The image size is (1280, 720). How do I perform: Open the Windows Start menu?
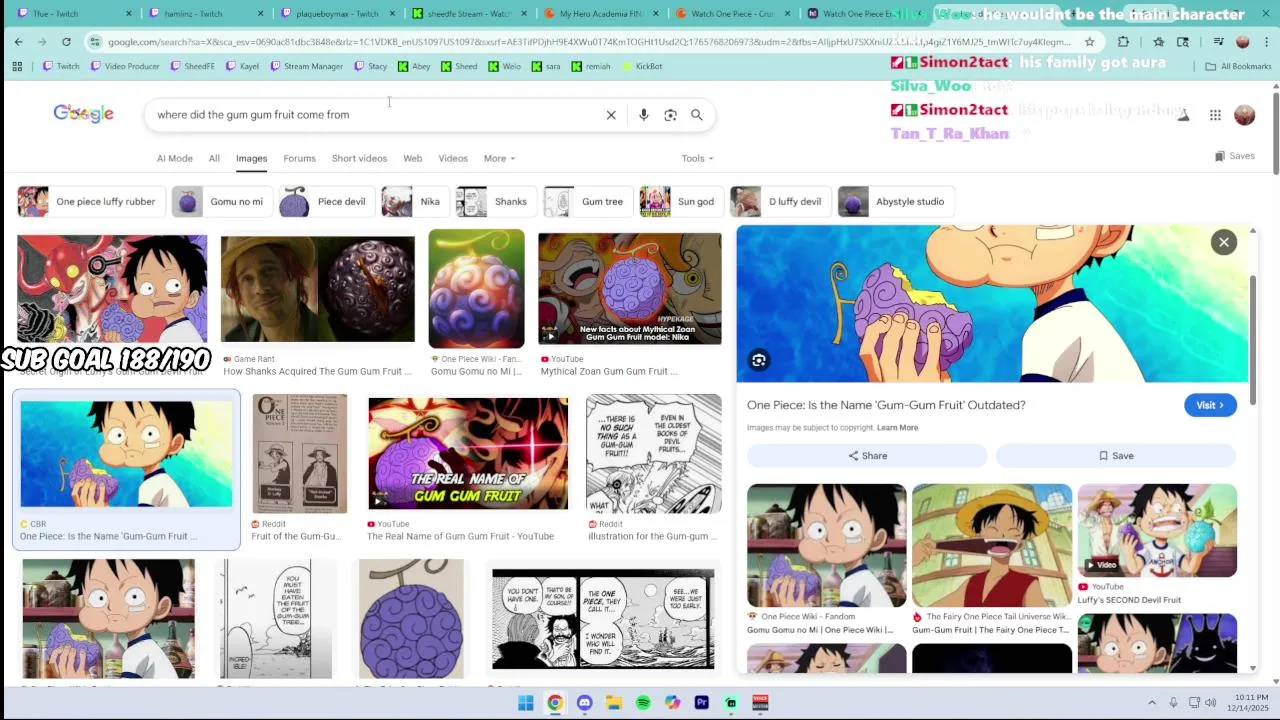pyautogui.click(x=526, y=703)
